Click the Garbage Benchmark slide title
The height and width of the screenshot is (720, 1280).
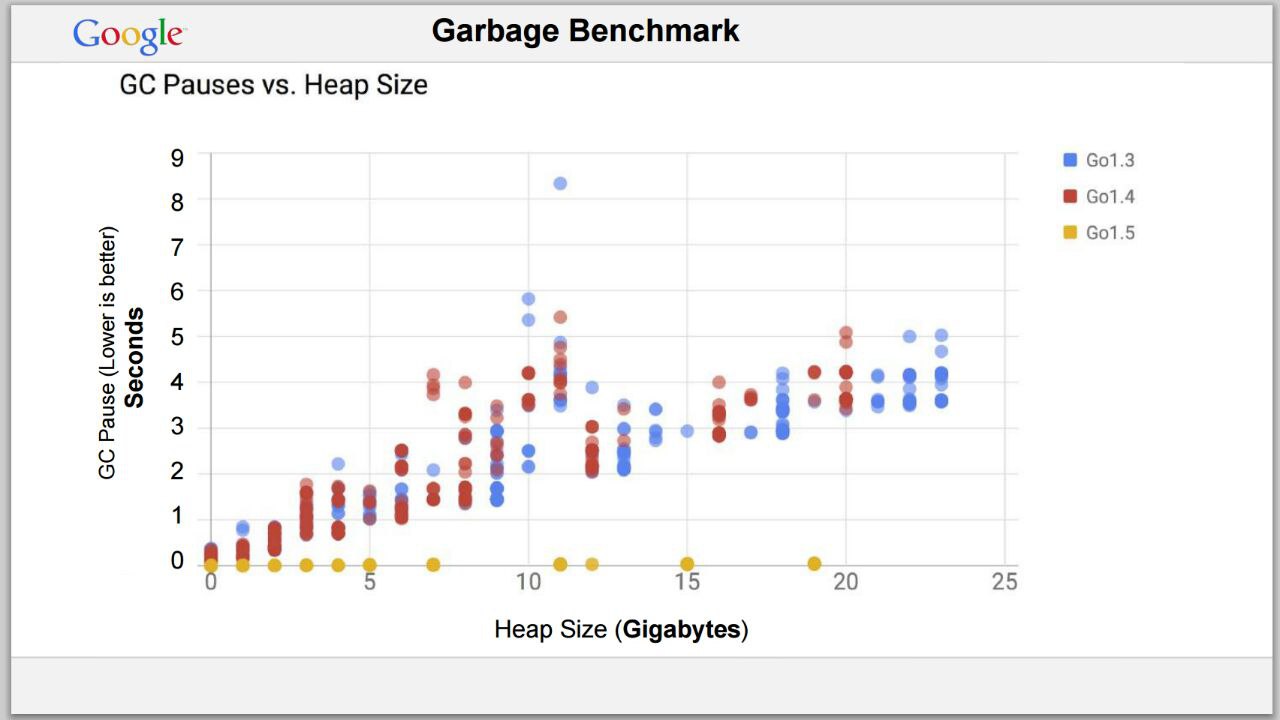click(x=586, y=31)
